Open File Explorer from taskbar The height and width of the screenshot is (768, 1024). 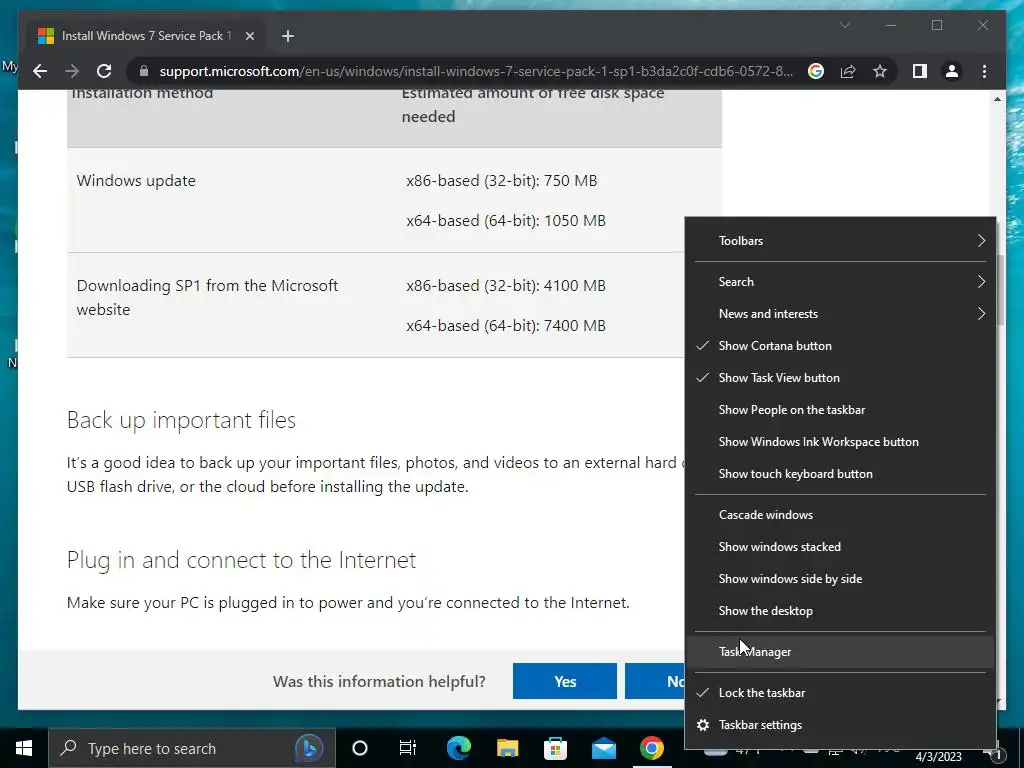[x=507, y=748]
